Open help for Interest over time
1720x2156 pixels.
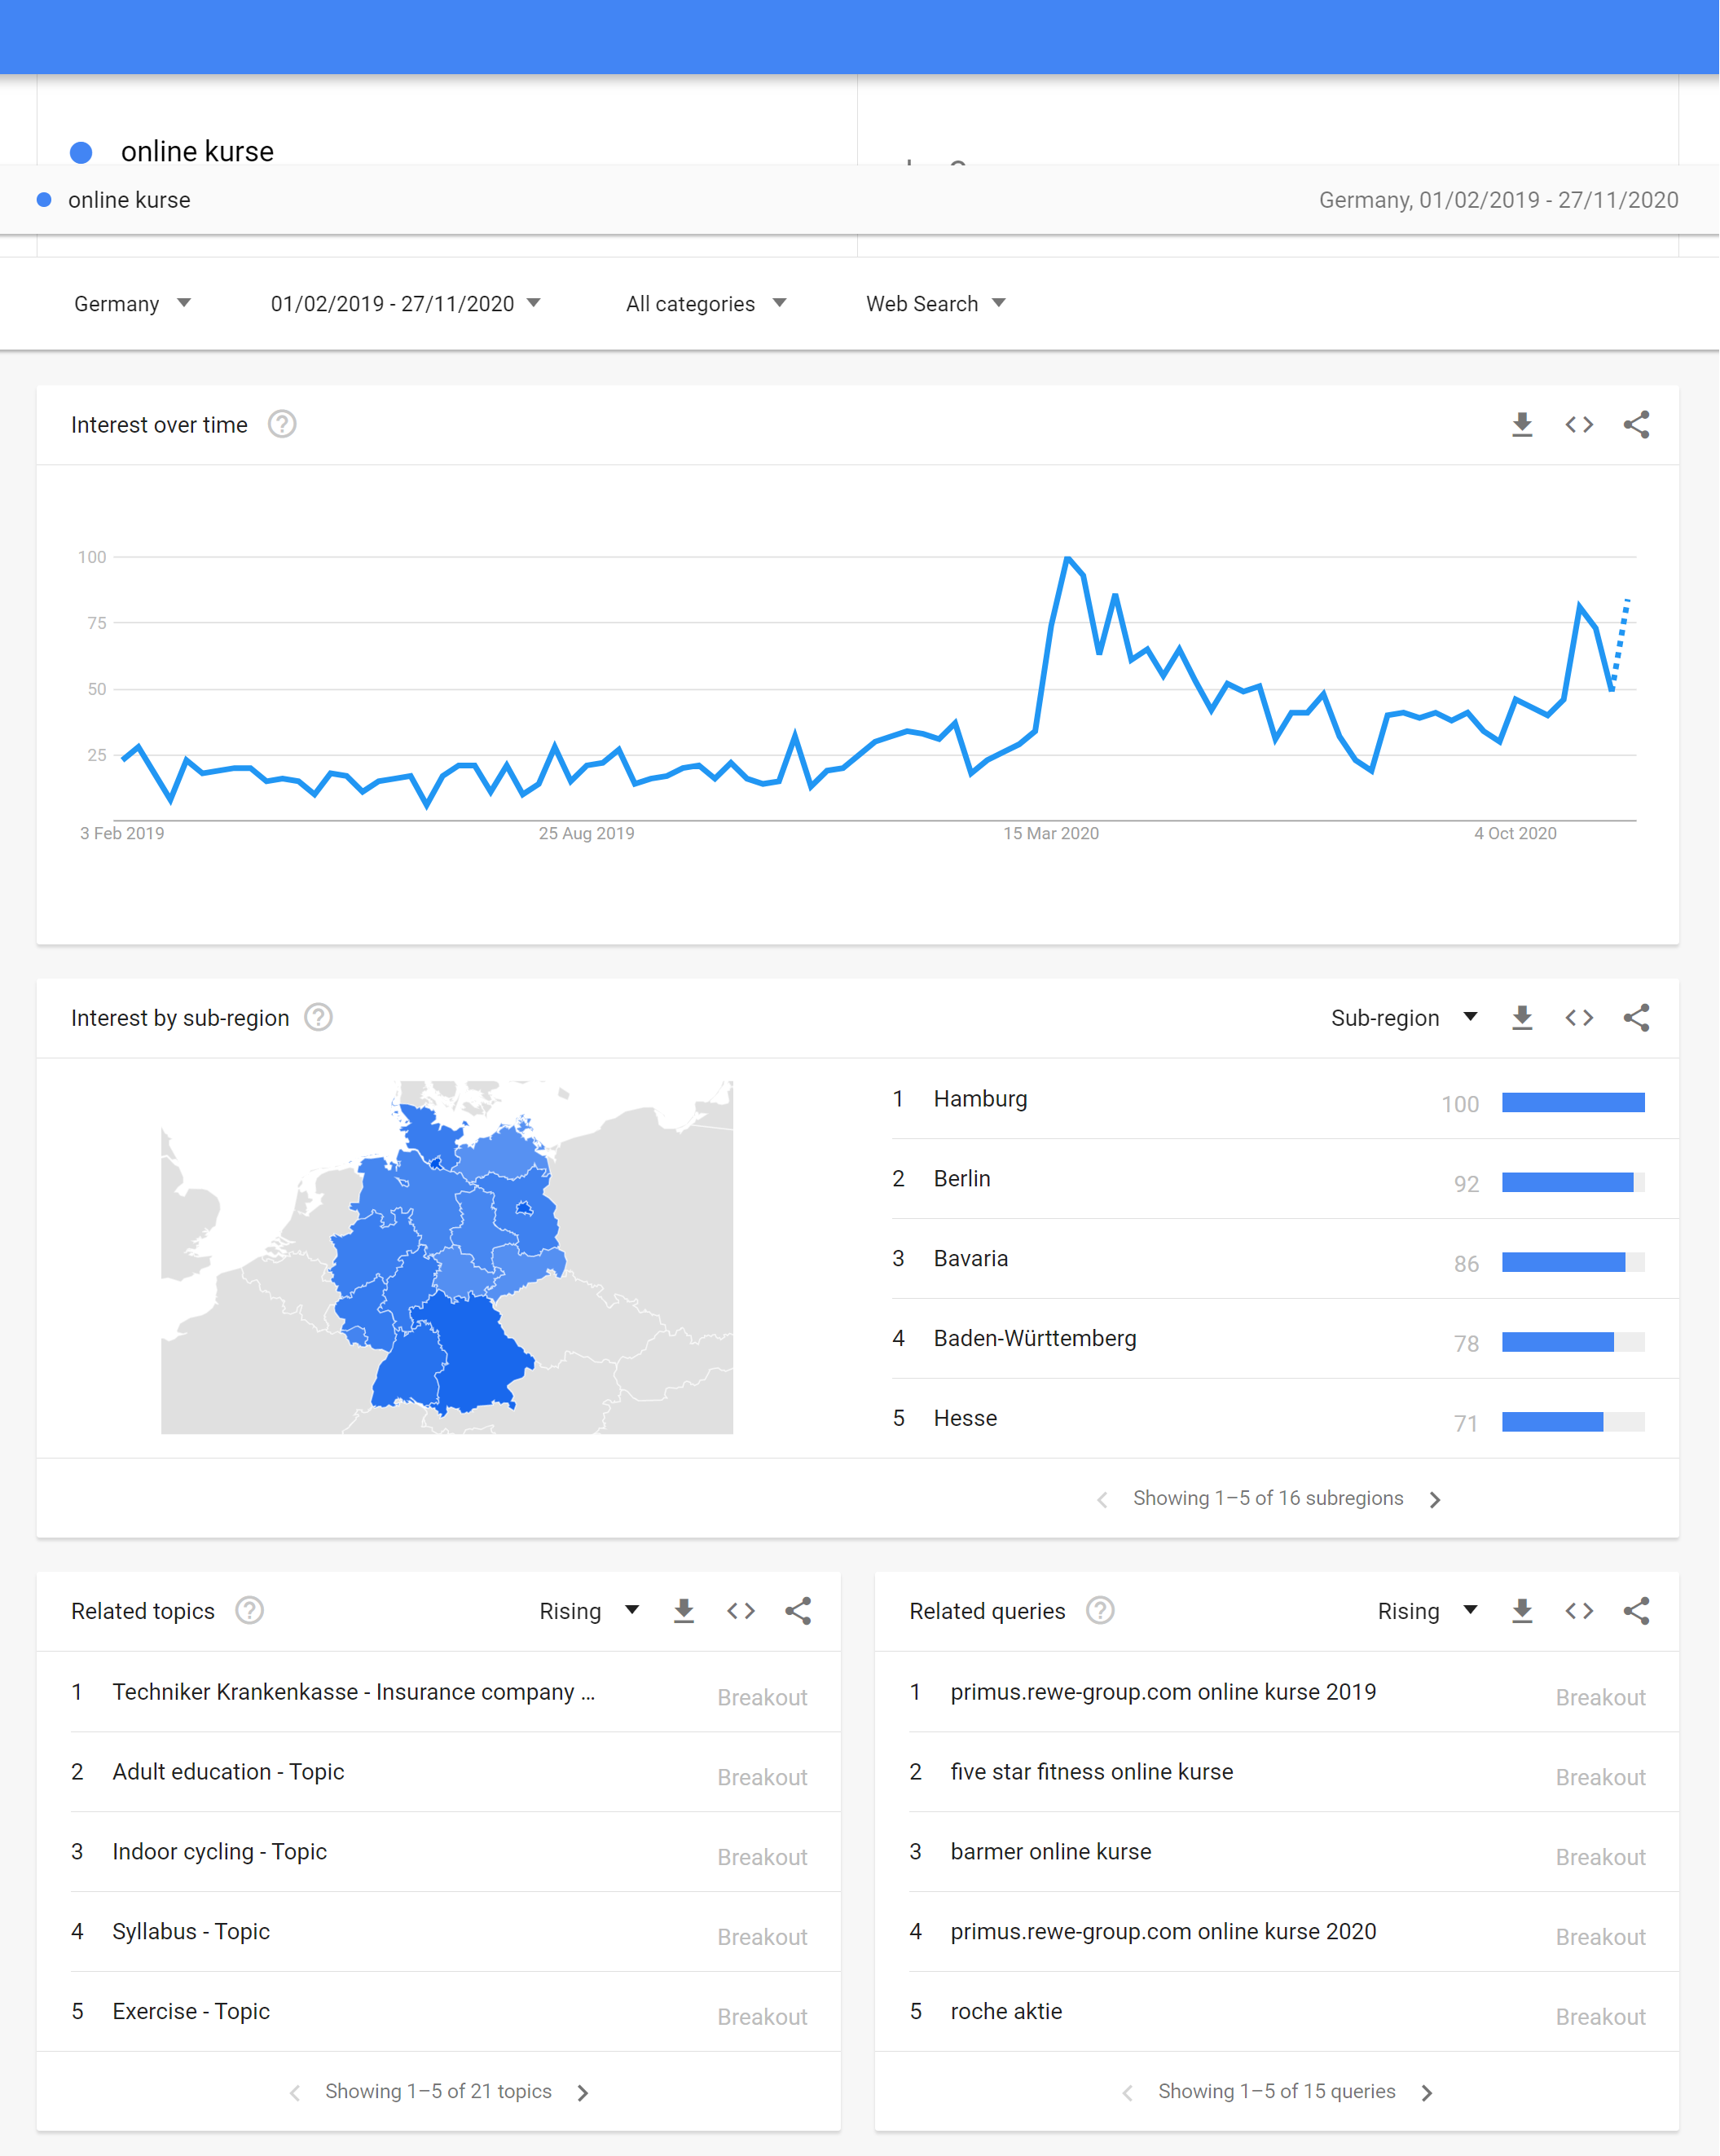pos(282,425)
